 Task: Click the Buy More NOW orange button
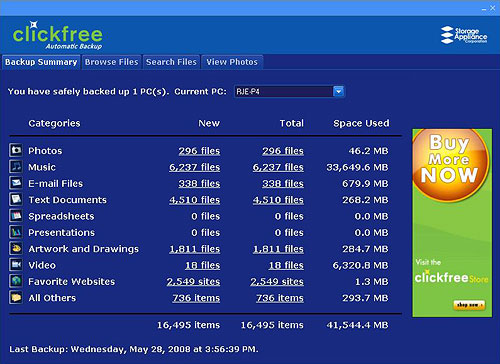[x=450, y=165]
